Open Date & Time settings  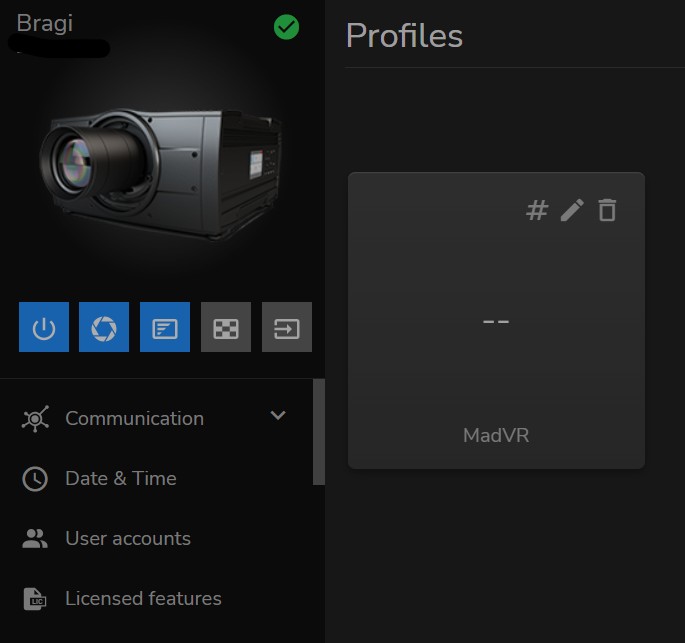pyautogui.click(x=120, y=479)
